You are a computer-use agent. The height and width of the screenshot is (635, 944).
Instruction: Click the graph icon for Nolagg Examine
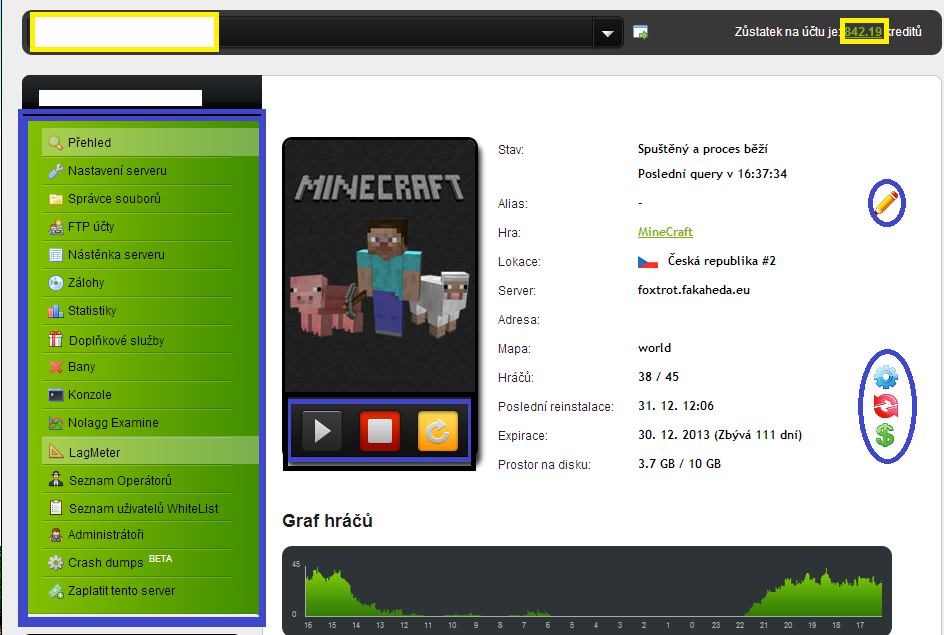pyautogui.click(x=55, y=423)
